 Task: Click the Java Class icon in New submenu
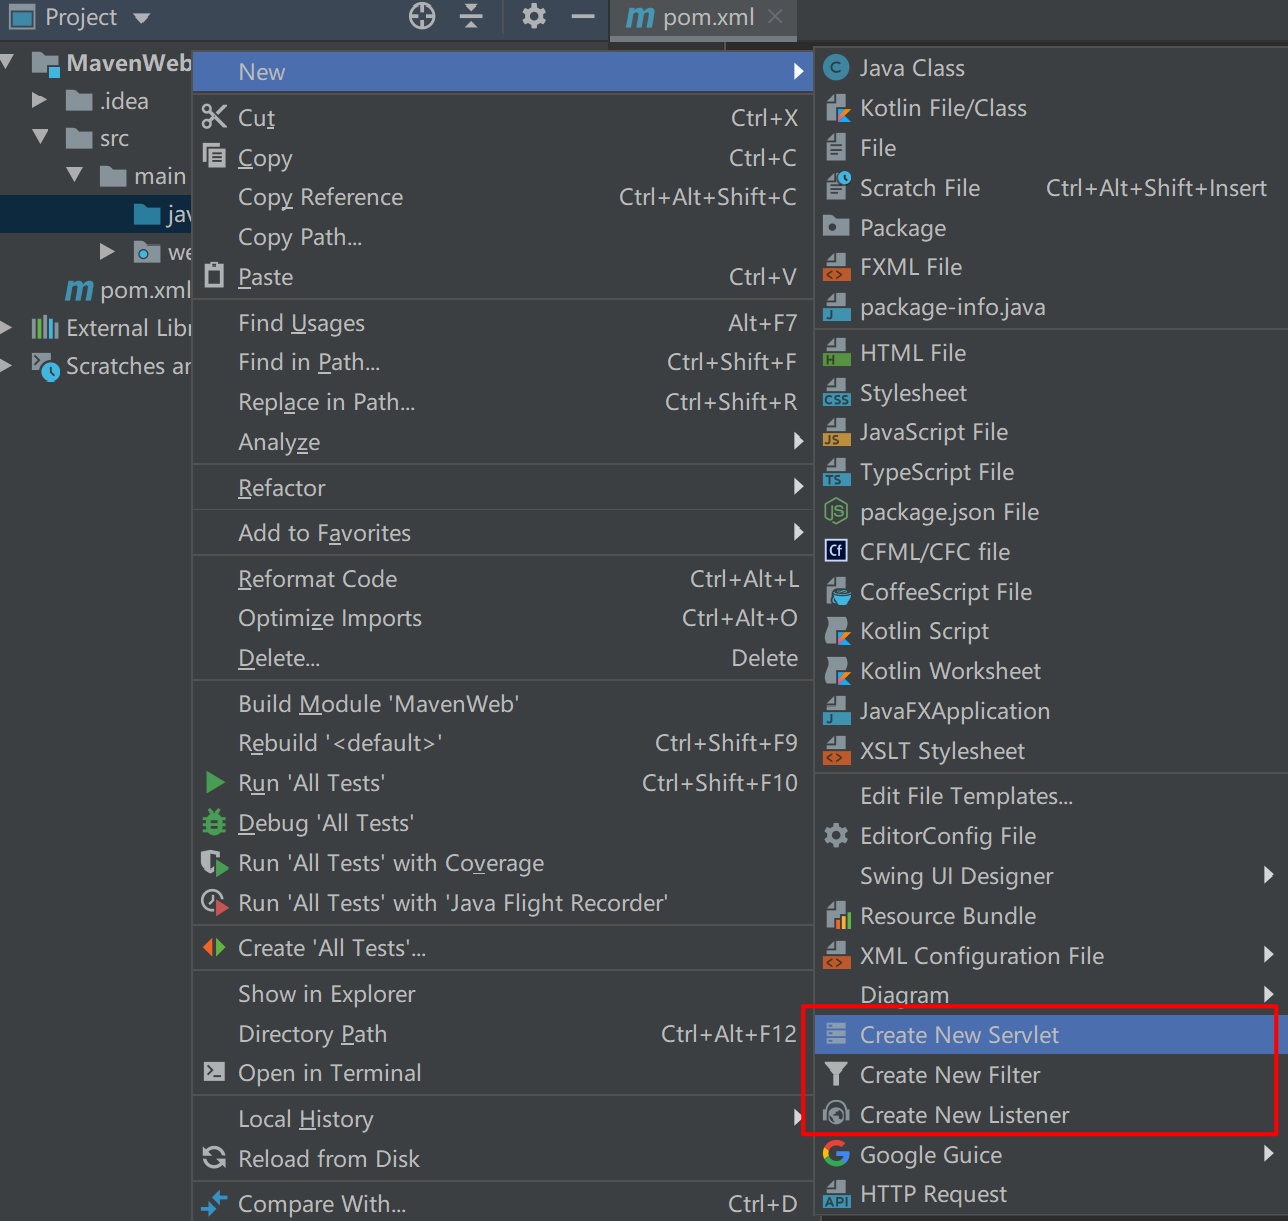click(836, 68)
